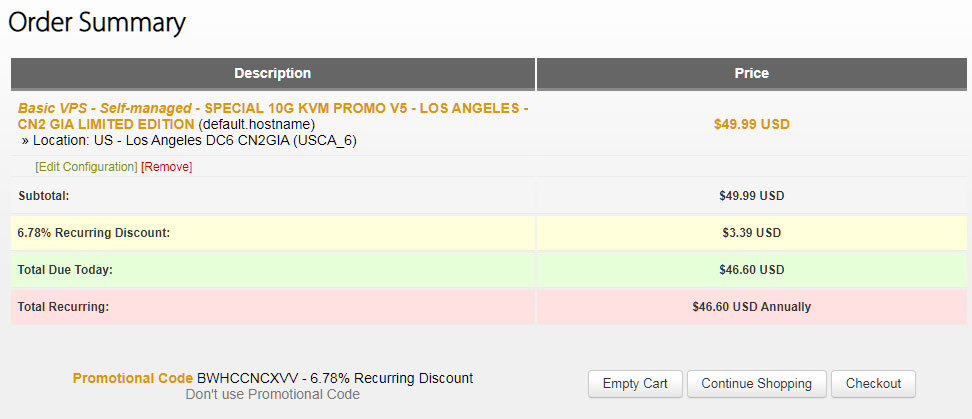Click the Order Summary heading
The image size is (972, 419).
[97, 23]
